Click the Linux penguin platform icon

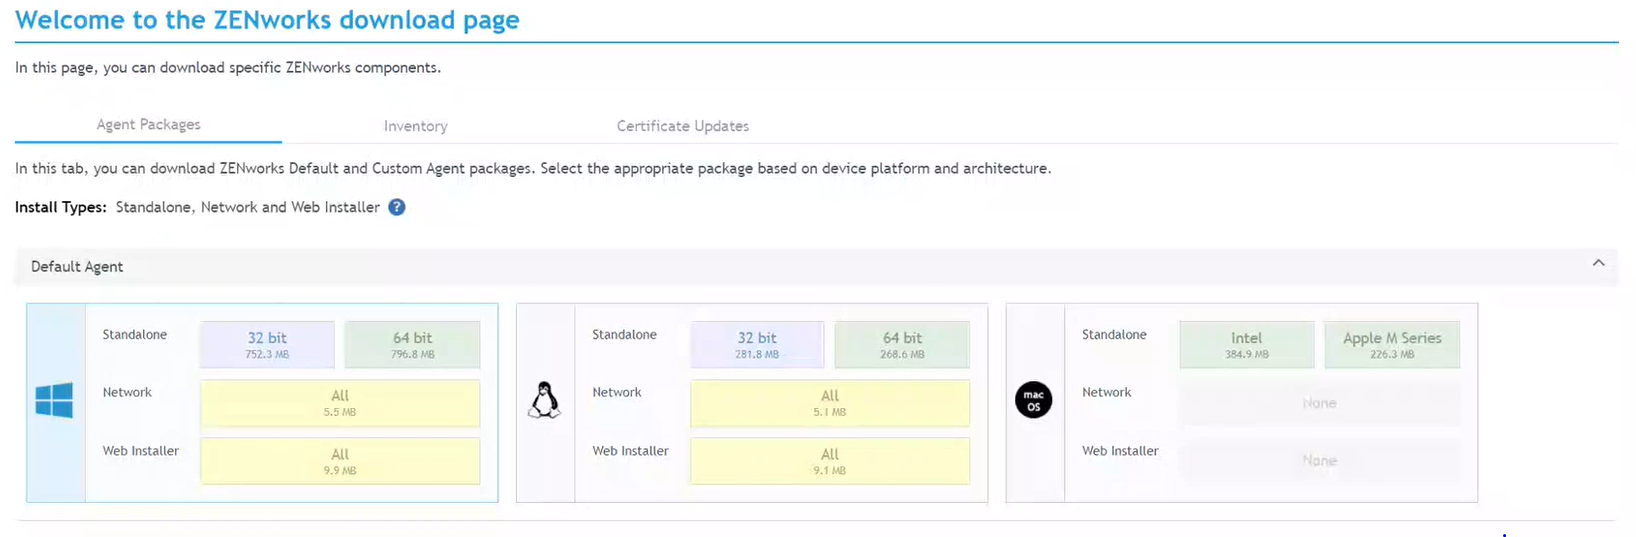click(x=544, y=401)
